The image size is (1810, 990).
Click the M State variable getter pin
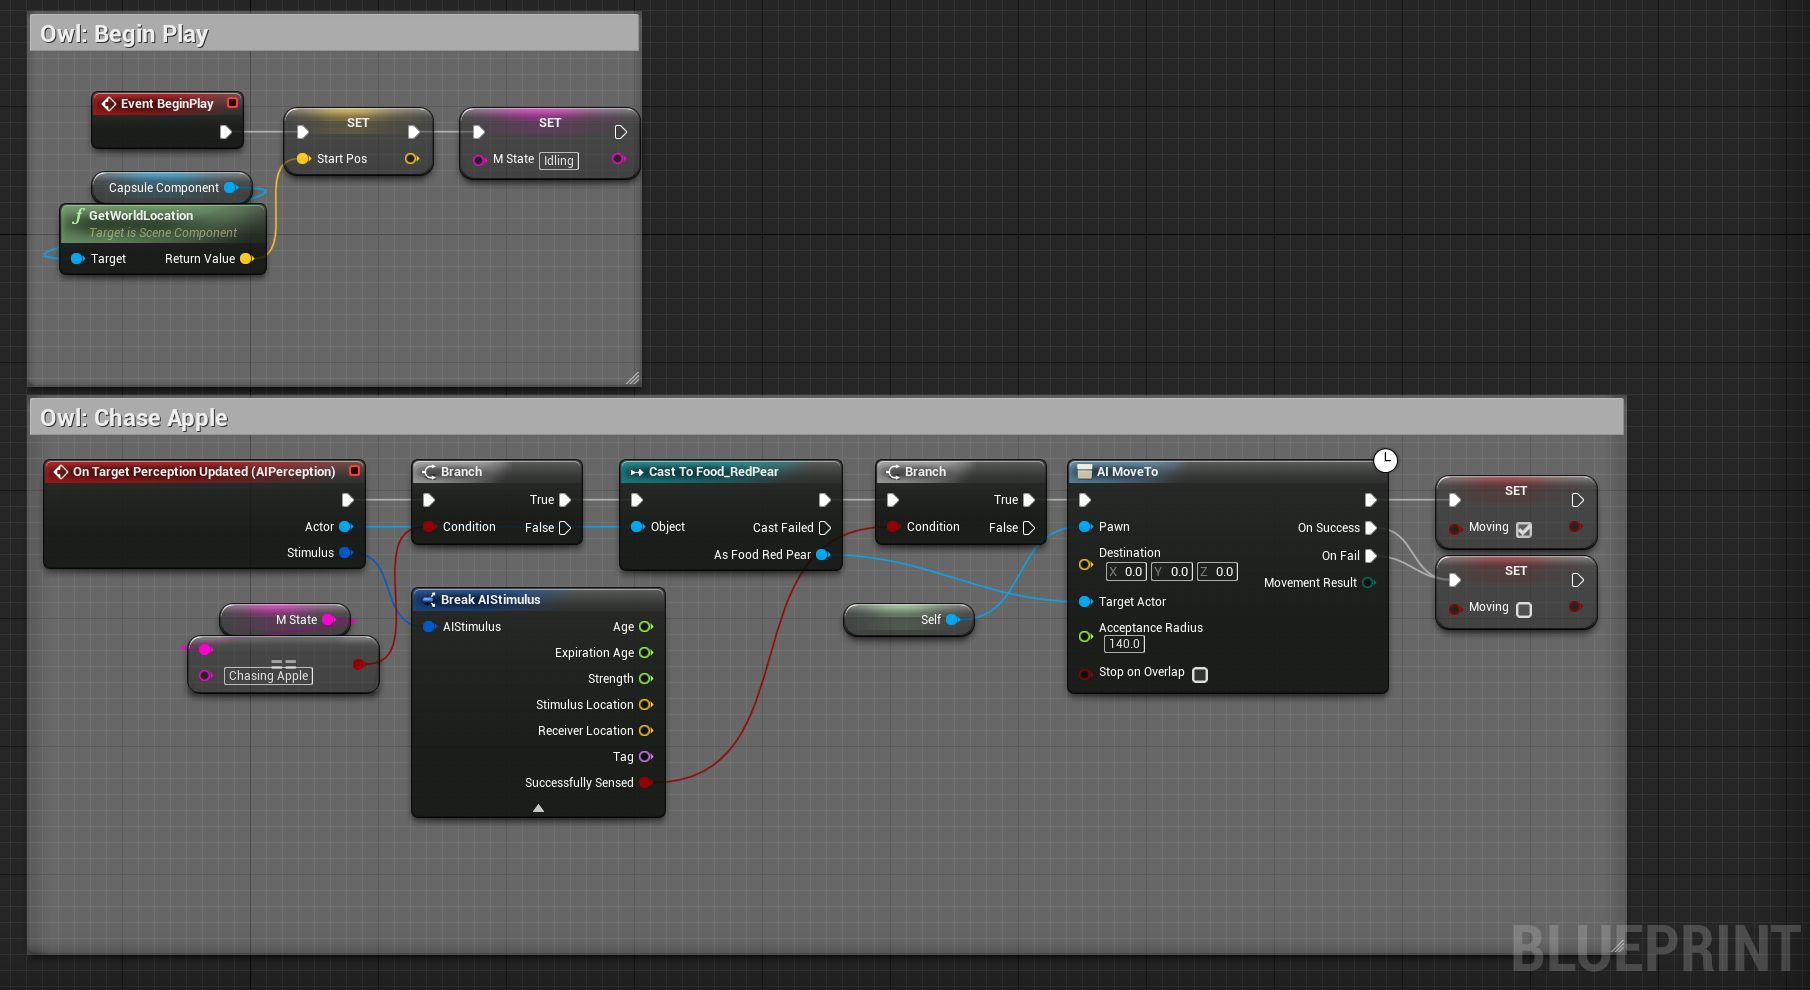pos(329,619)
